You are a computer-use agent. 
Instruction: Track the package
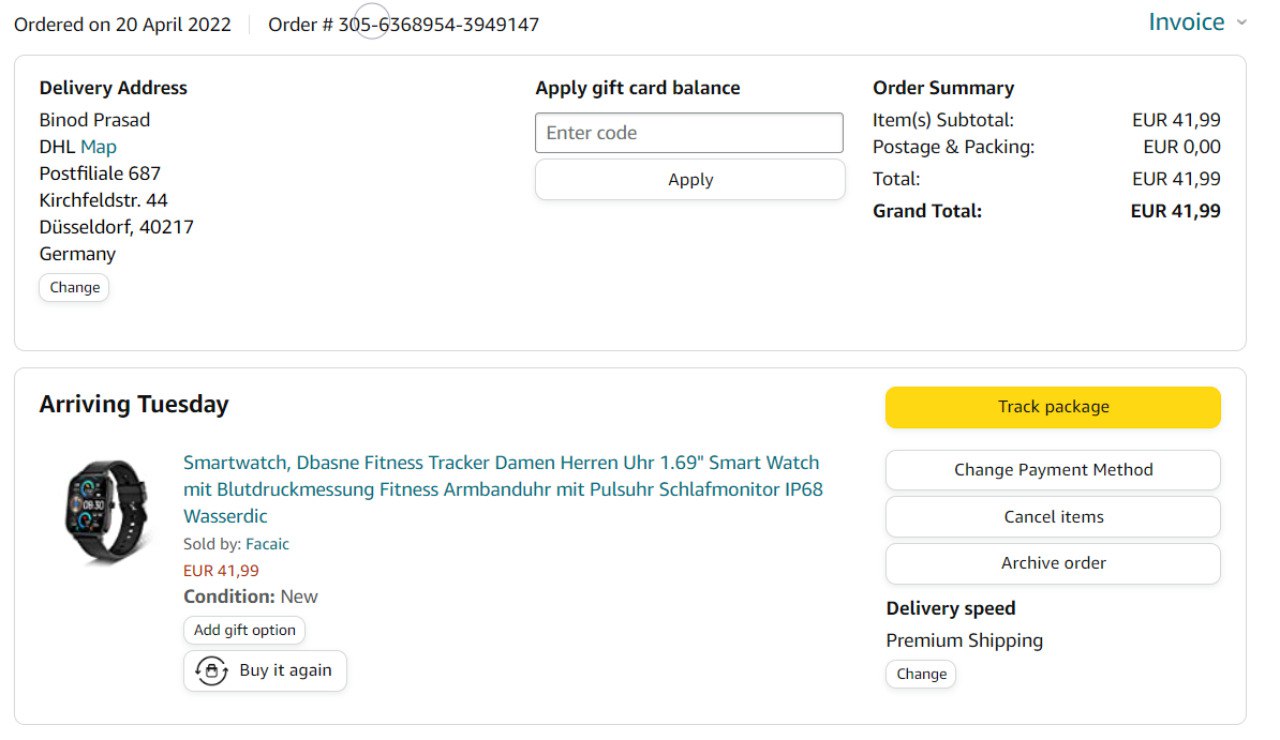[x=1053, y=407]
